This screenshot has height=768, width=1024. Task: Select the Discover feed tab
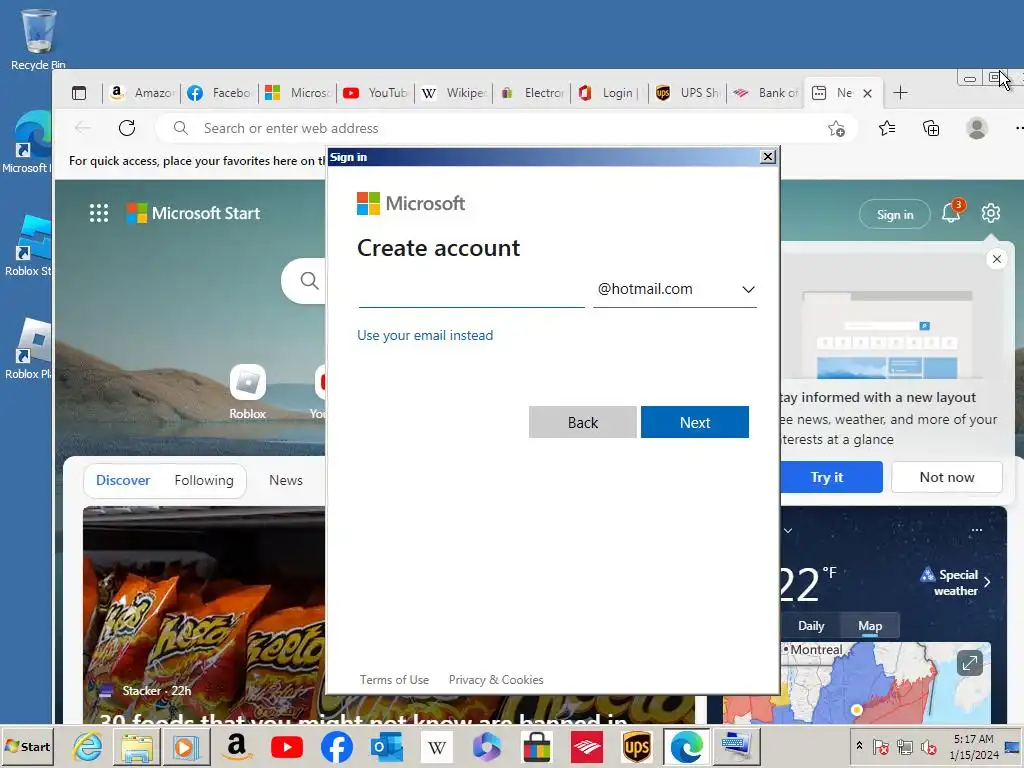(123, 481)
